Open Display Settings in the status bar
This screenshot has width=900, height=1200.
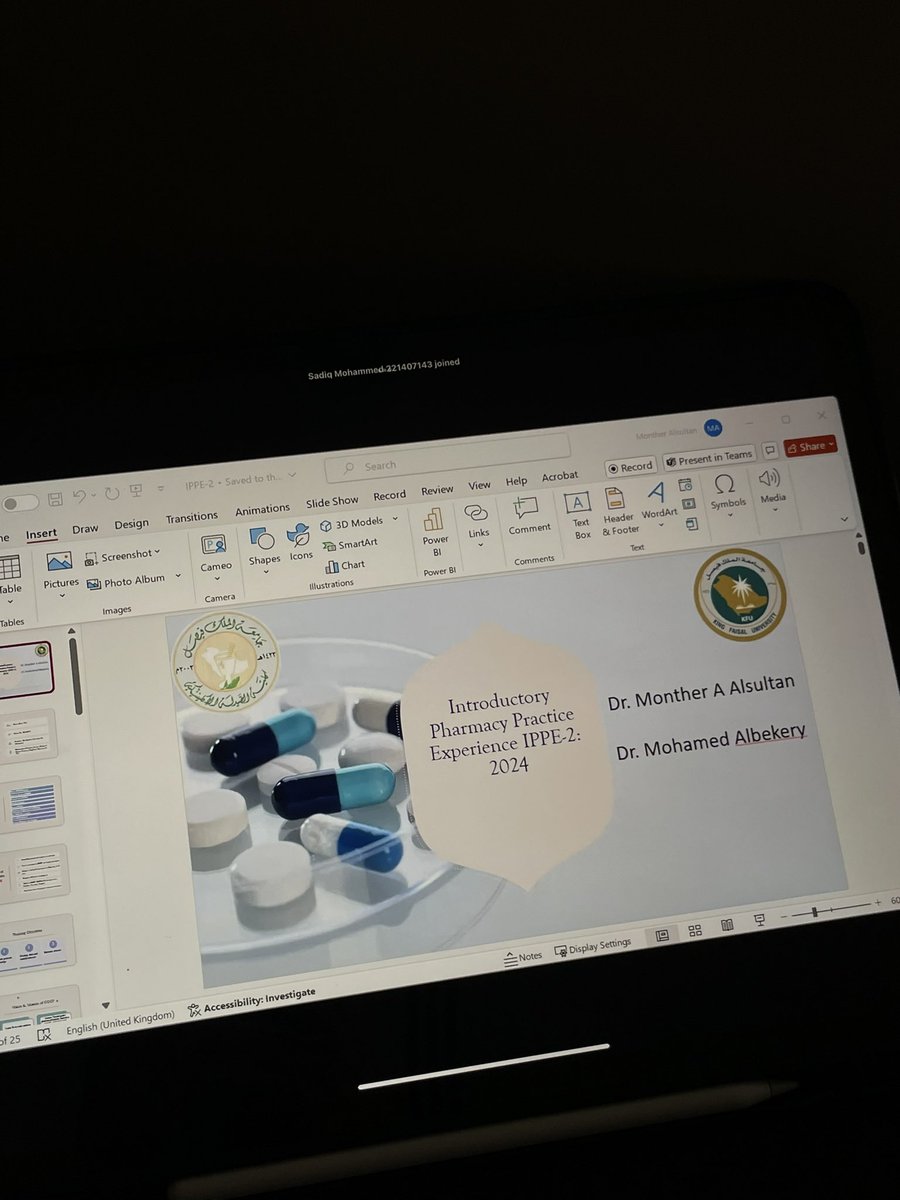[594, 946]
